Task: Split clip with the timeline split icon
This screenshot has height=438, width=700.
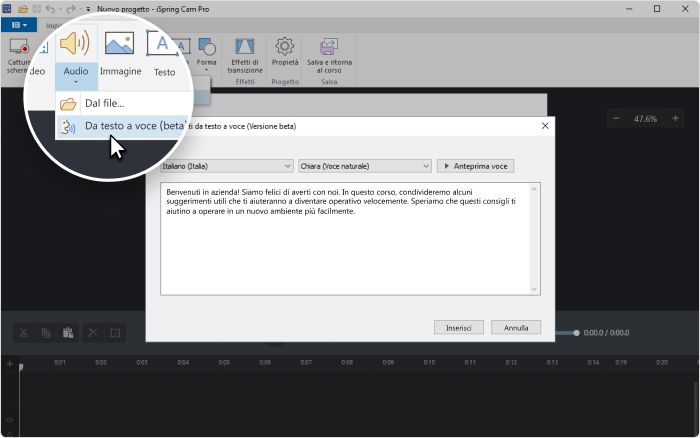Action: [115, 333]
